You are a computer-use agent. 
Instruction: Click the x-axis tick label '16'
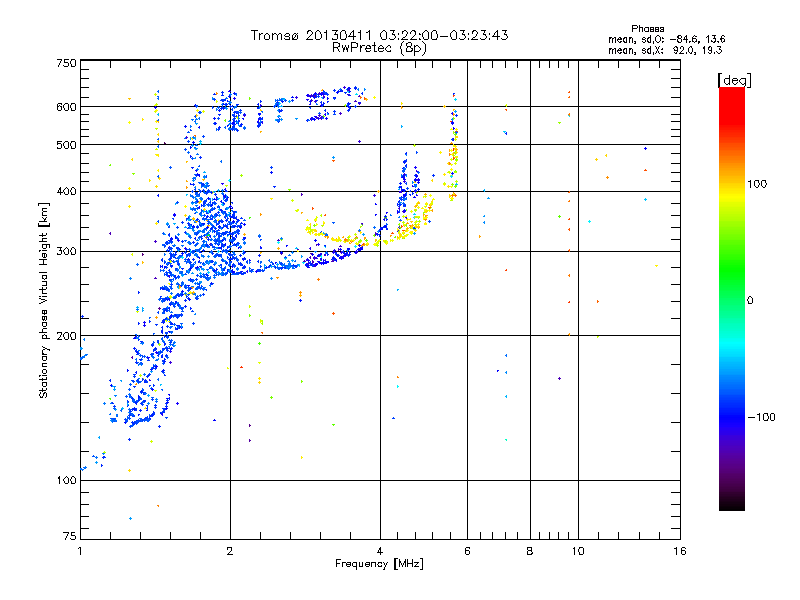pos(680,551)
